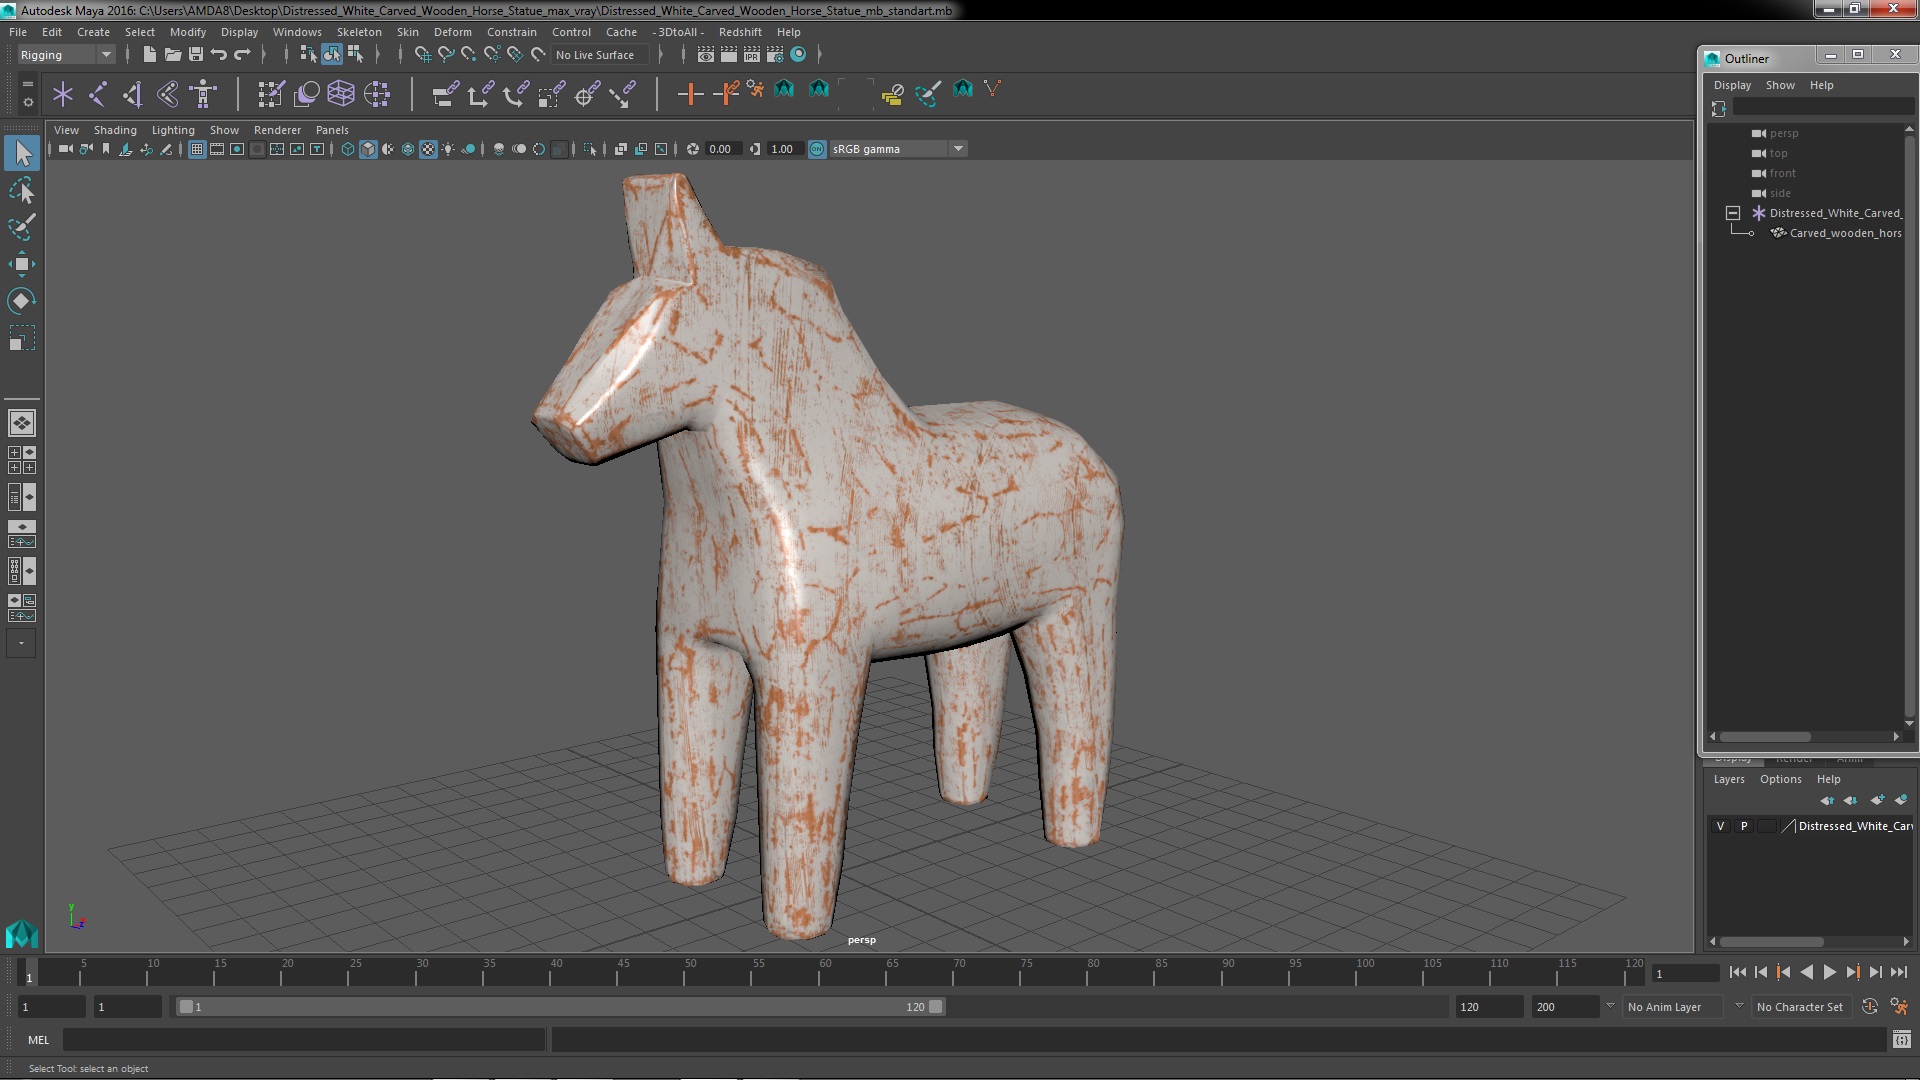Click the HumanIK character shelf icon
This screenshot has height=1080, width=1920.
(204, 94)
